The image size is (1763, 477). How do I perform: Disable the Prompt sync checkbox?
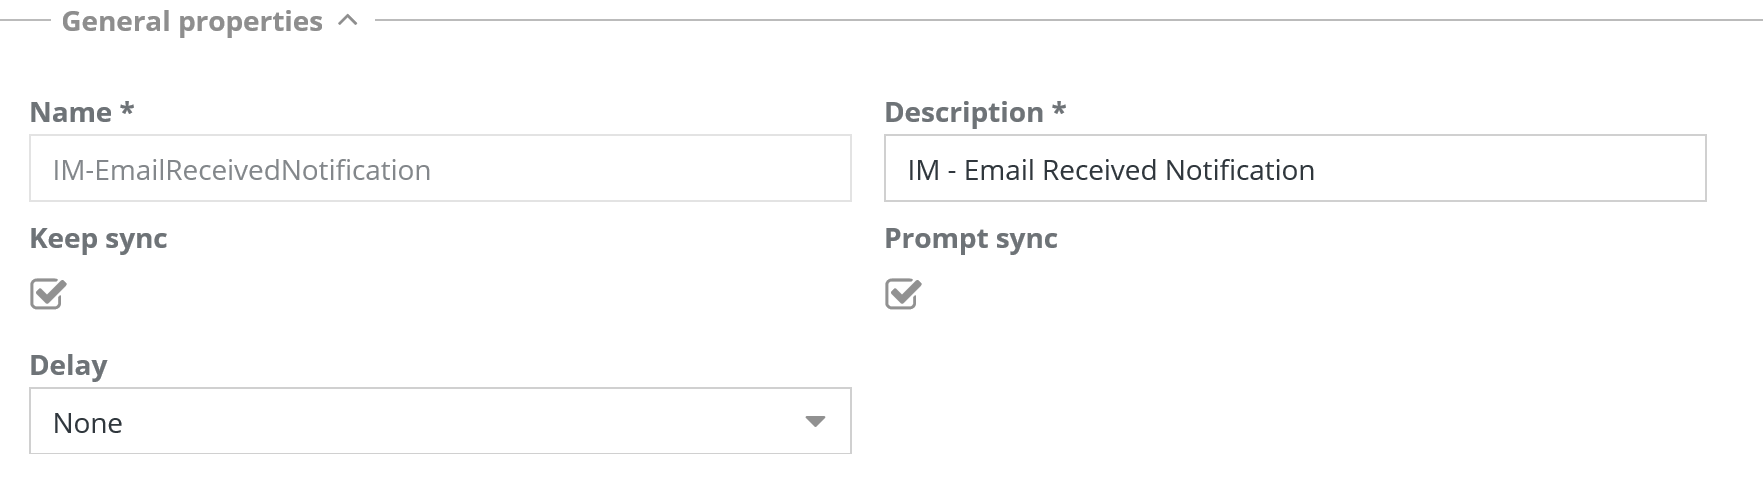tap(903, 294)
